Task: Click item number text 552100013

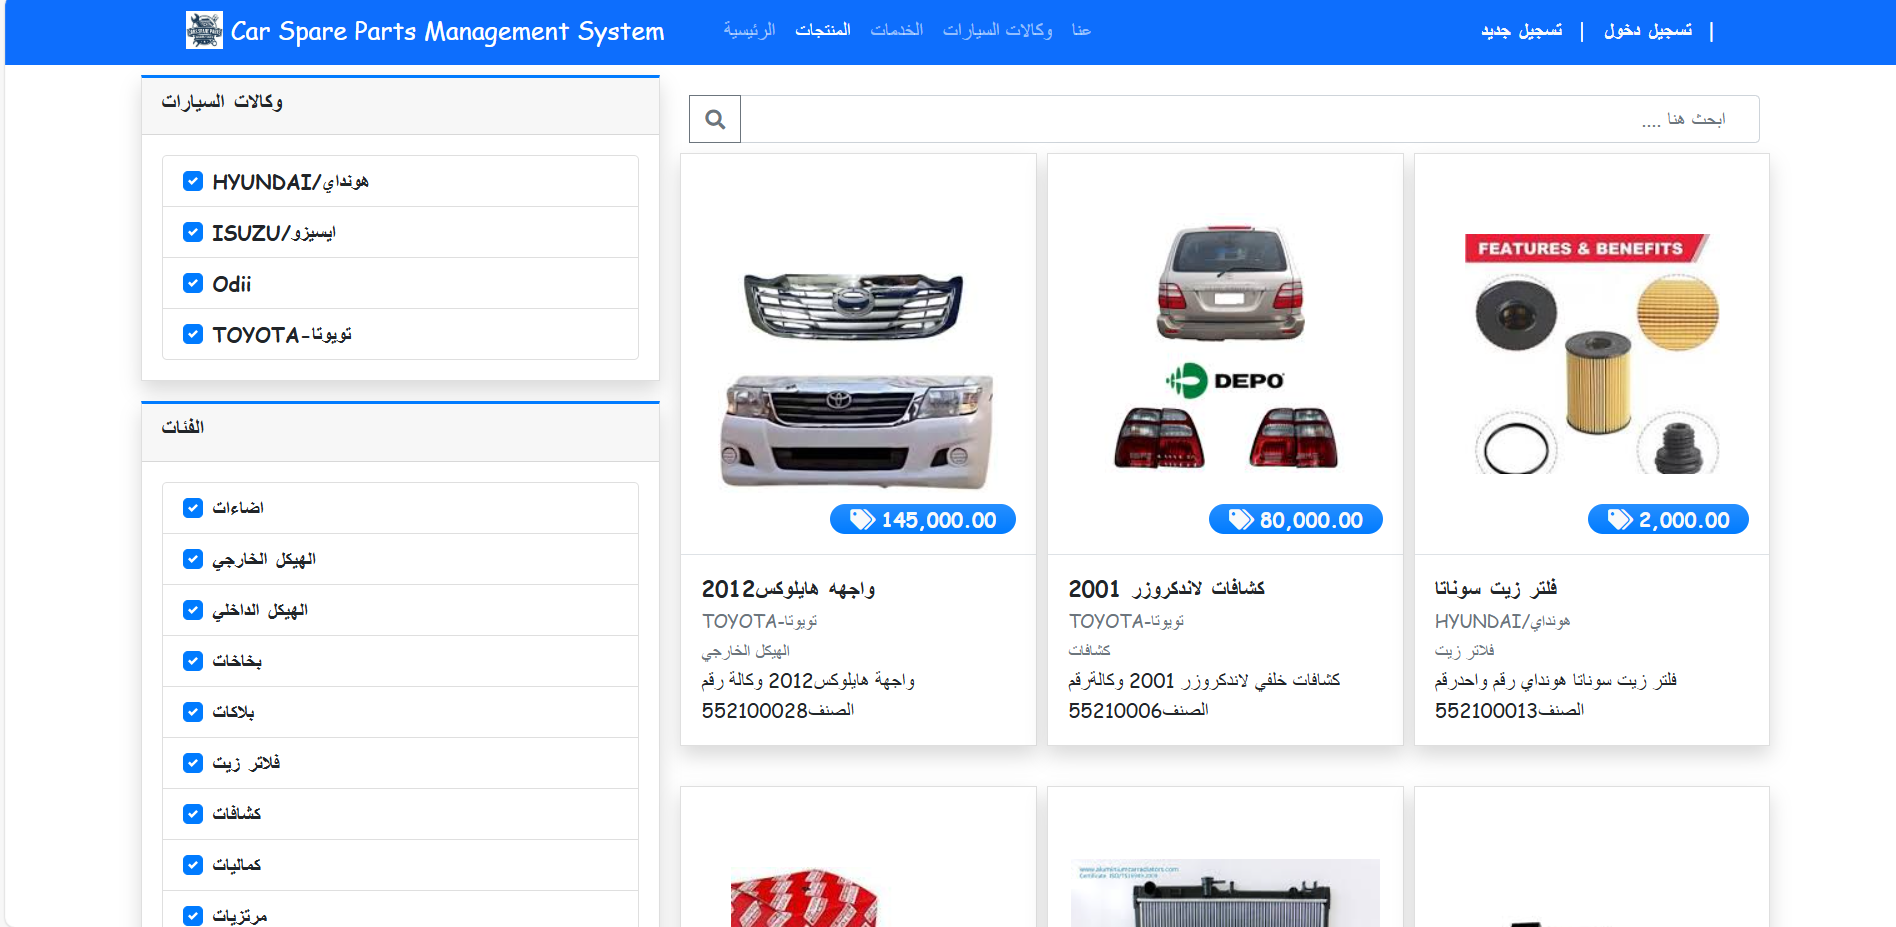Action: [x=1486, y=711]
